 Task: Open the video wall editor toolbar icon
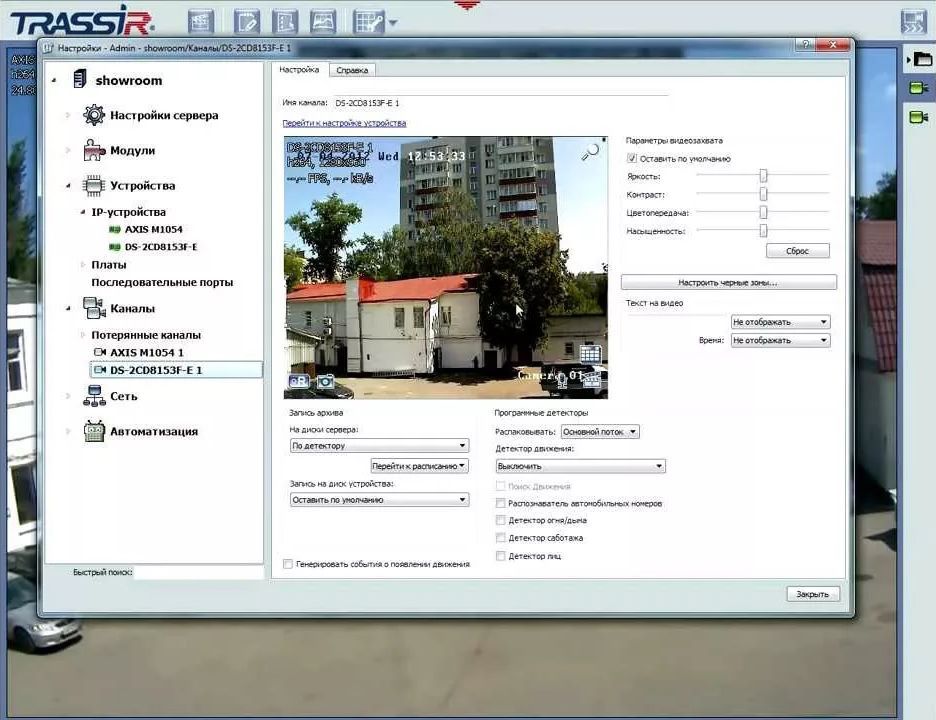(200, 20)
